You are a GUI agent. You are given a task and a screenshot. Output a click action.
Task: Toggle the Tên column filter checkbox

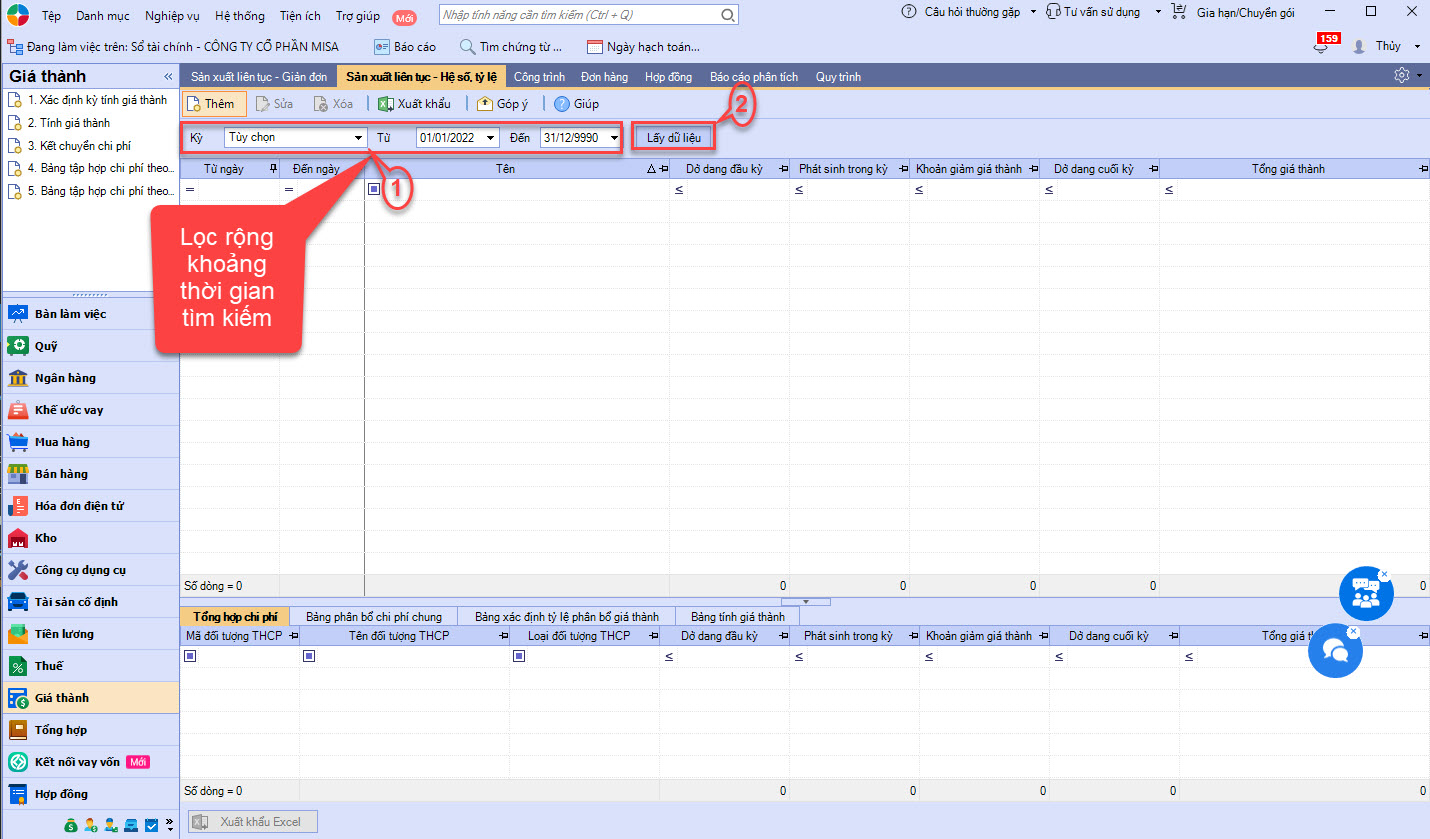(x=375, y=190)
